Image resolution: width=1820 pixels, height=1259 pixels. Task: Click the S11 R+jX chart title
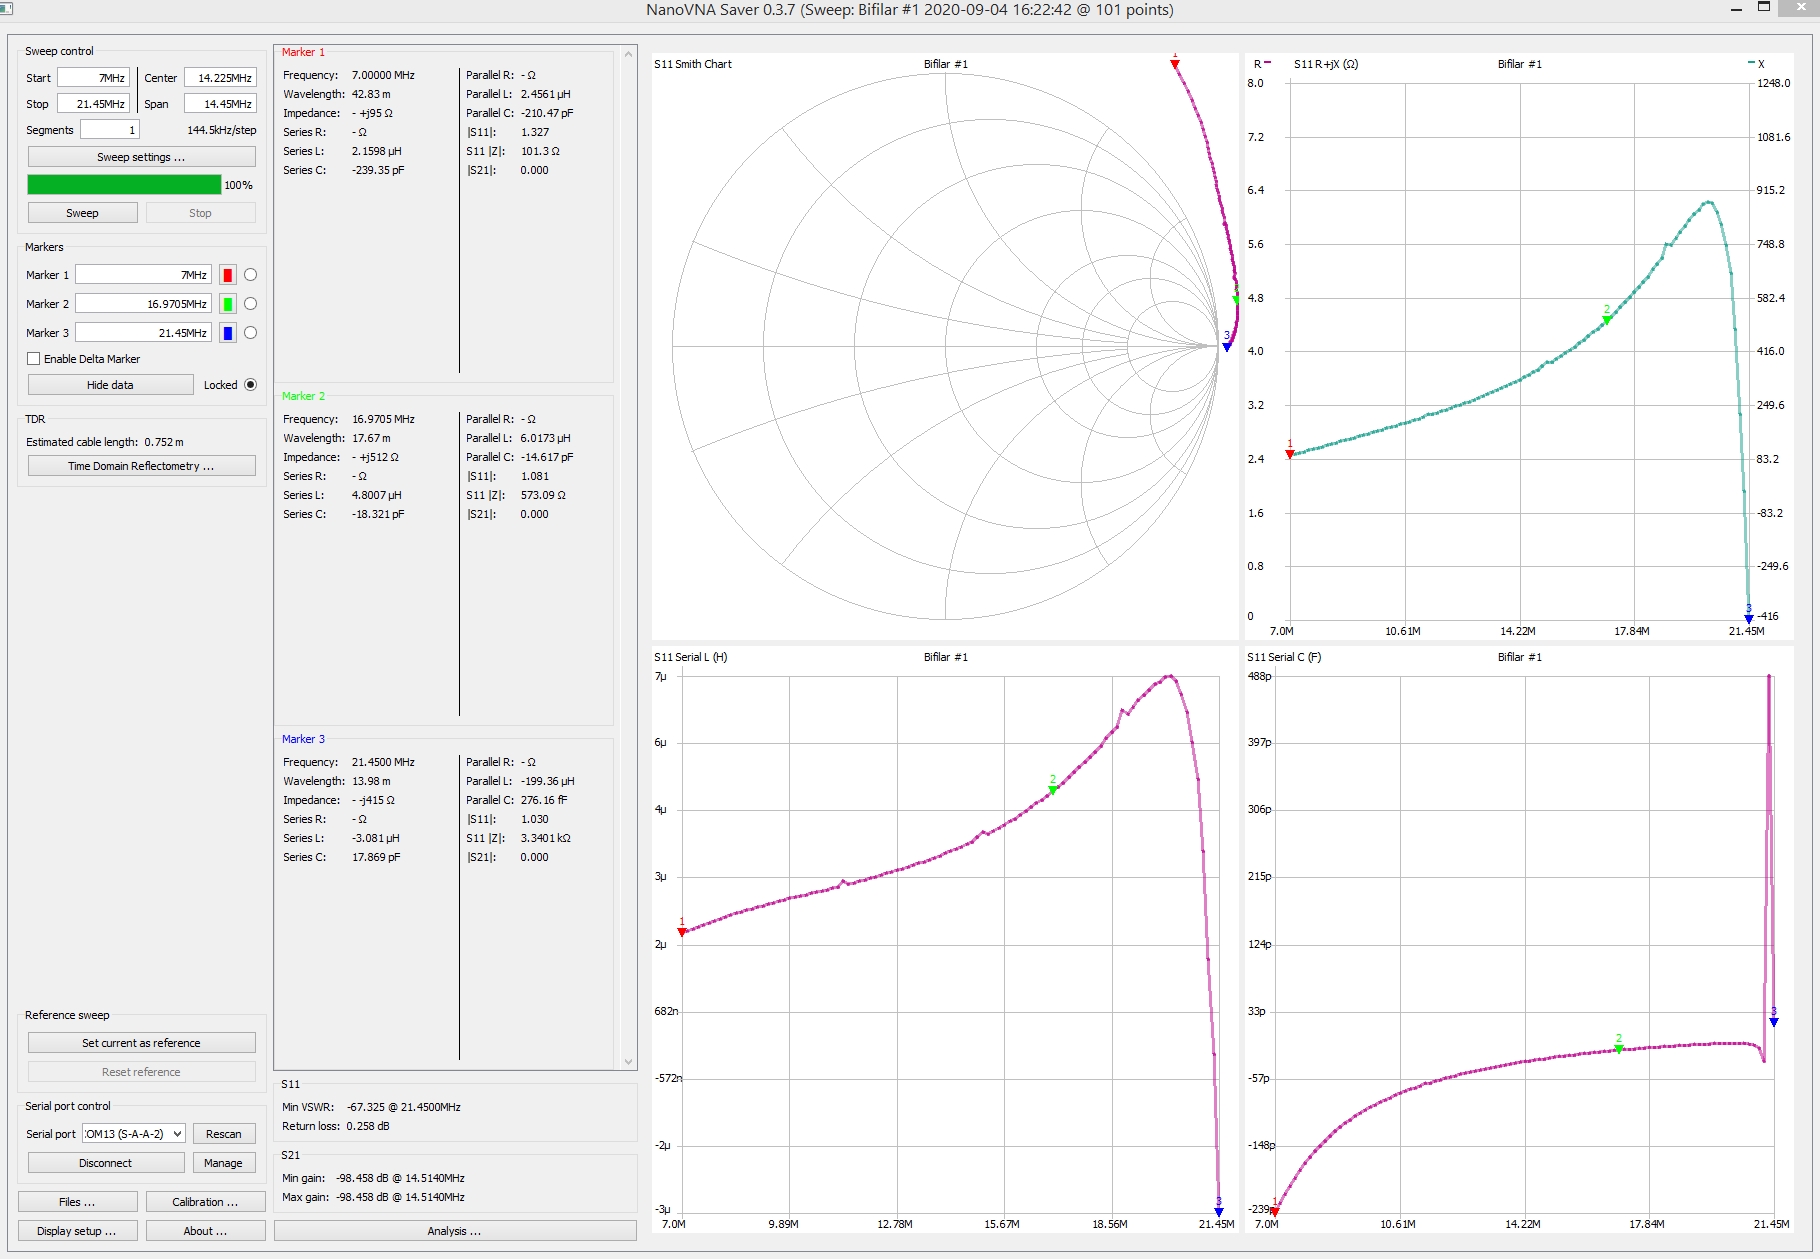[x=1326, y=64]
